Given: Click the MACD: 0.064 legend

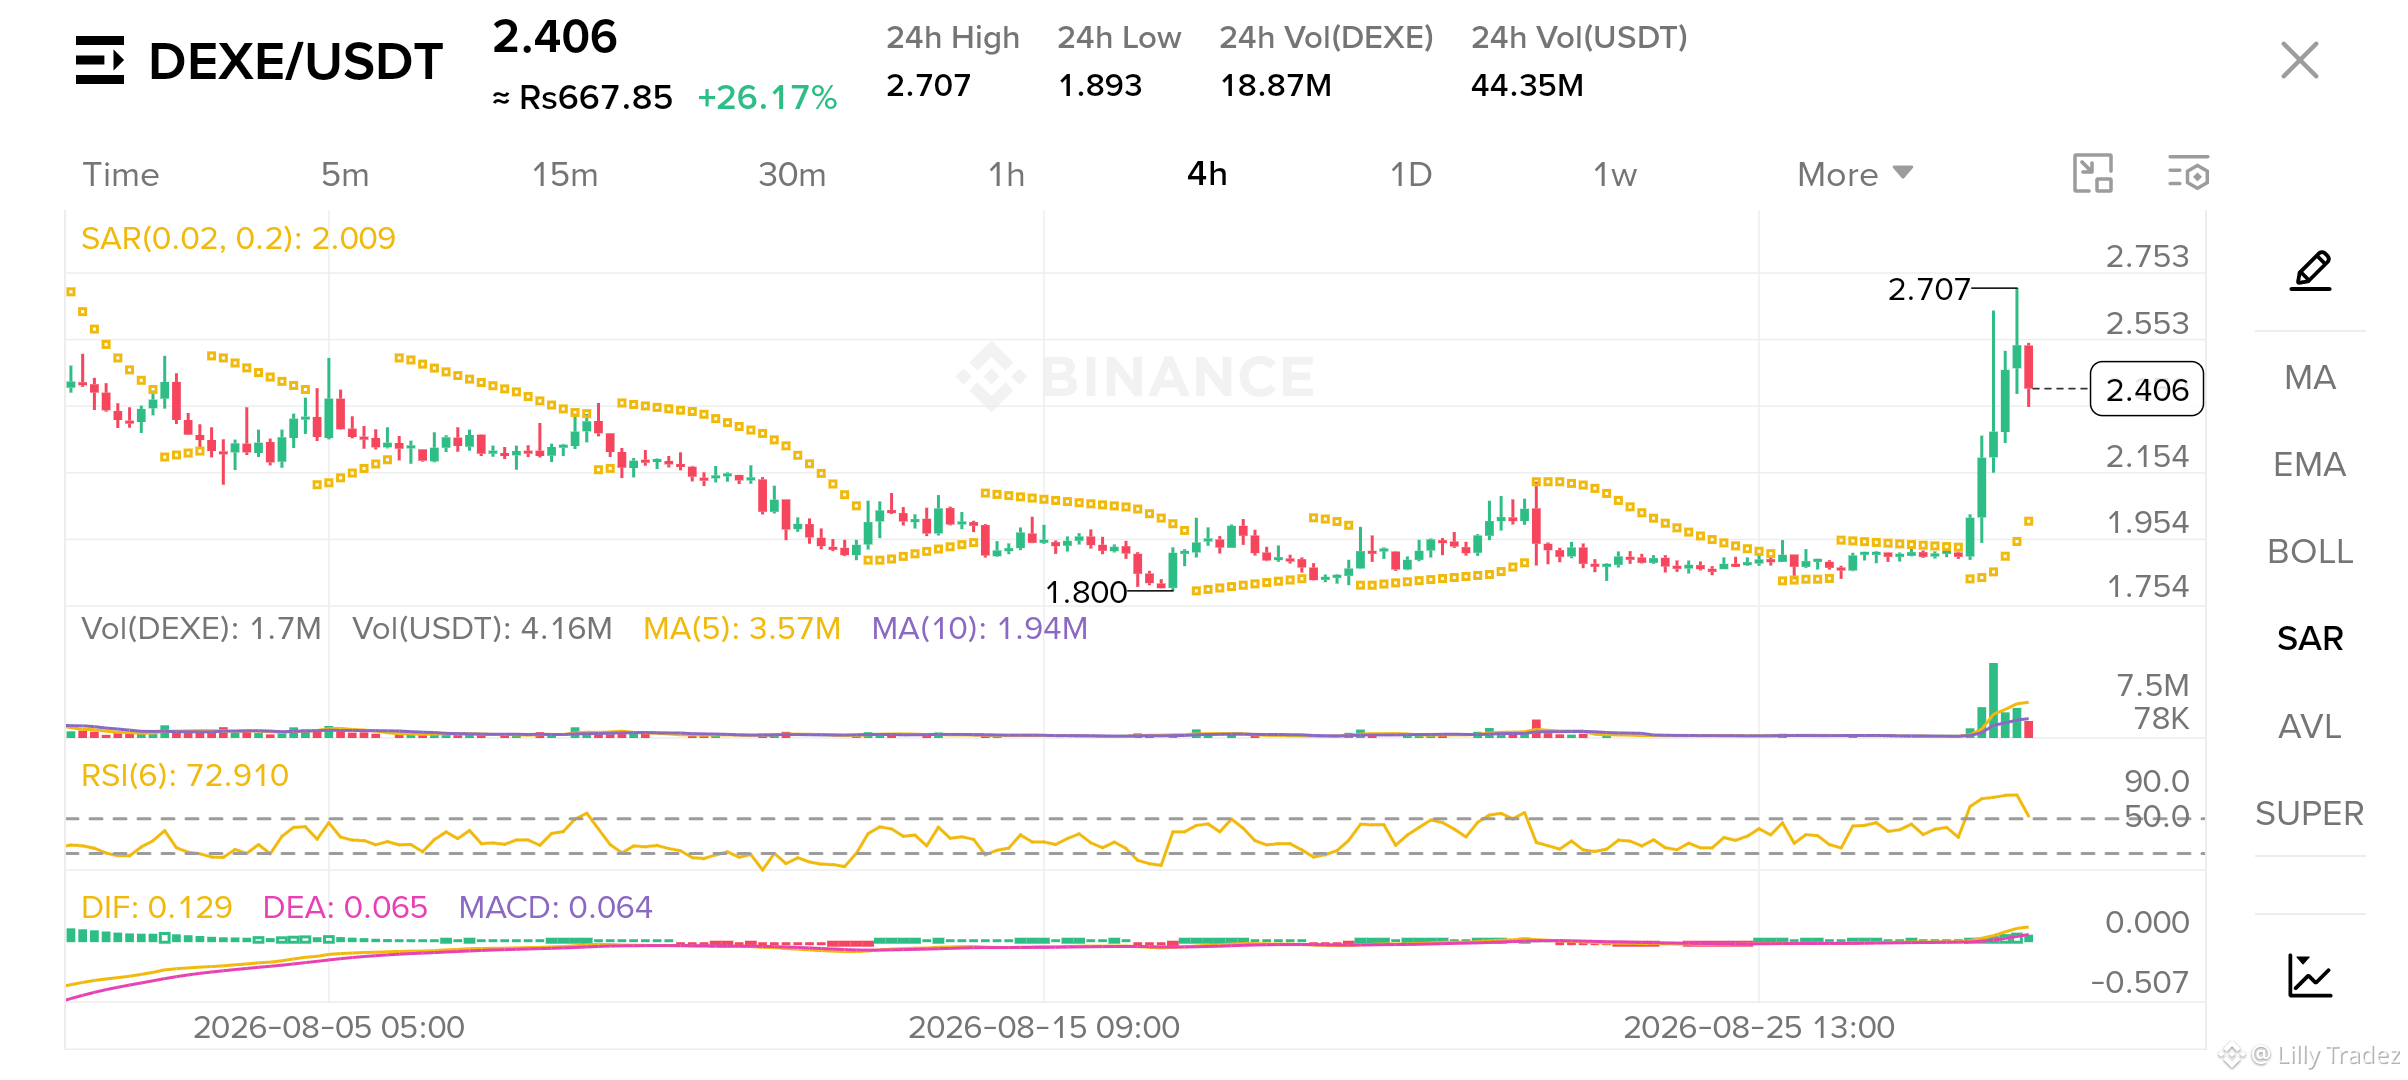Looking at the screenshot, I should 555,907.
